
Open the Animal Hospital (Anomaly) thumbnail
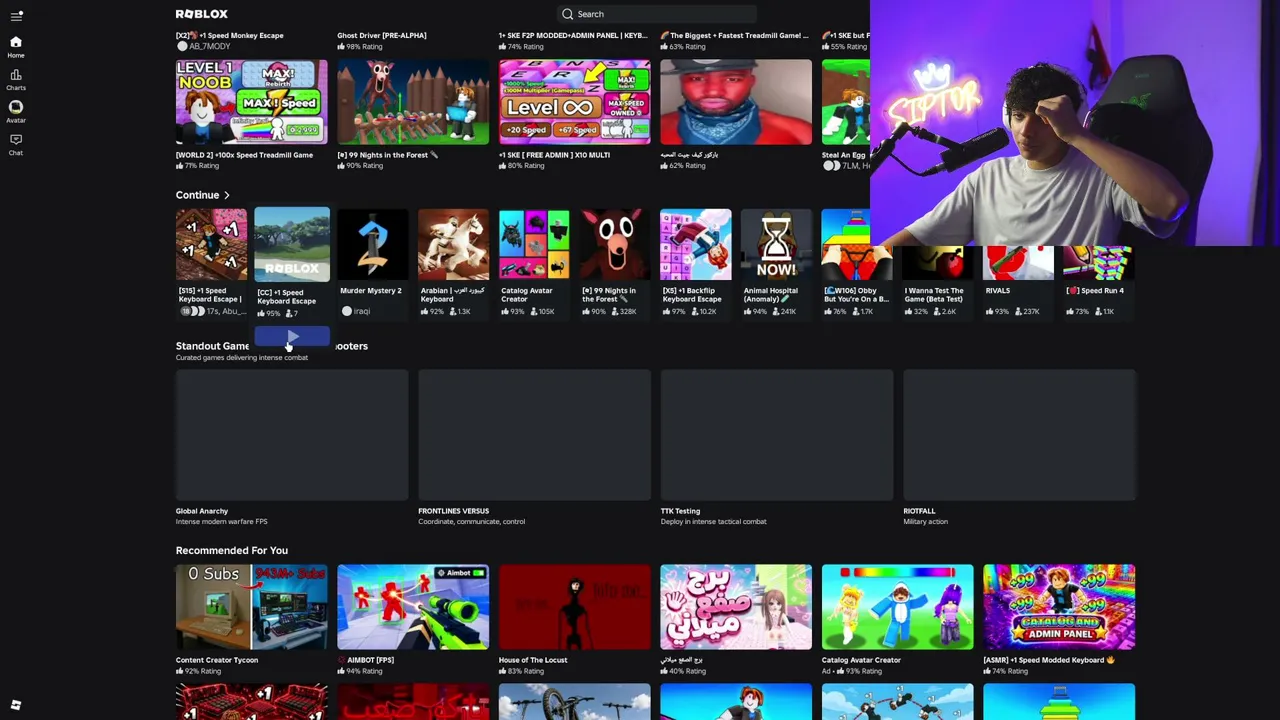[x=776, y=245]
